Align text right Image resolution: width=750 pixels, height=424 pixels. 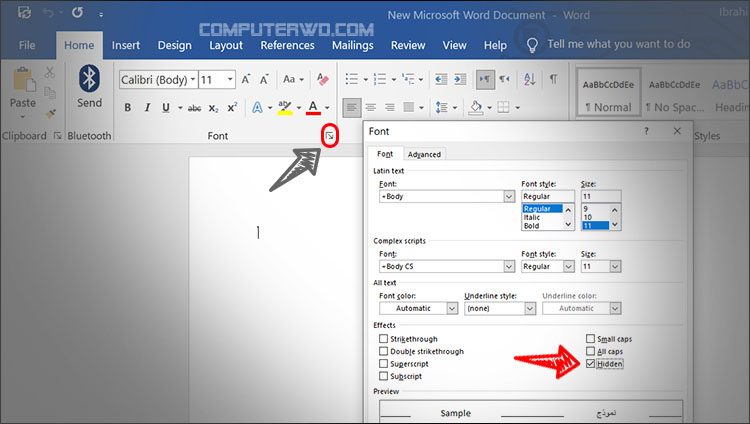(389, 108)
